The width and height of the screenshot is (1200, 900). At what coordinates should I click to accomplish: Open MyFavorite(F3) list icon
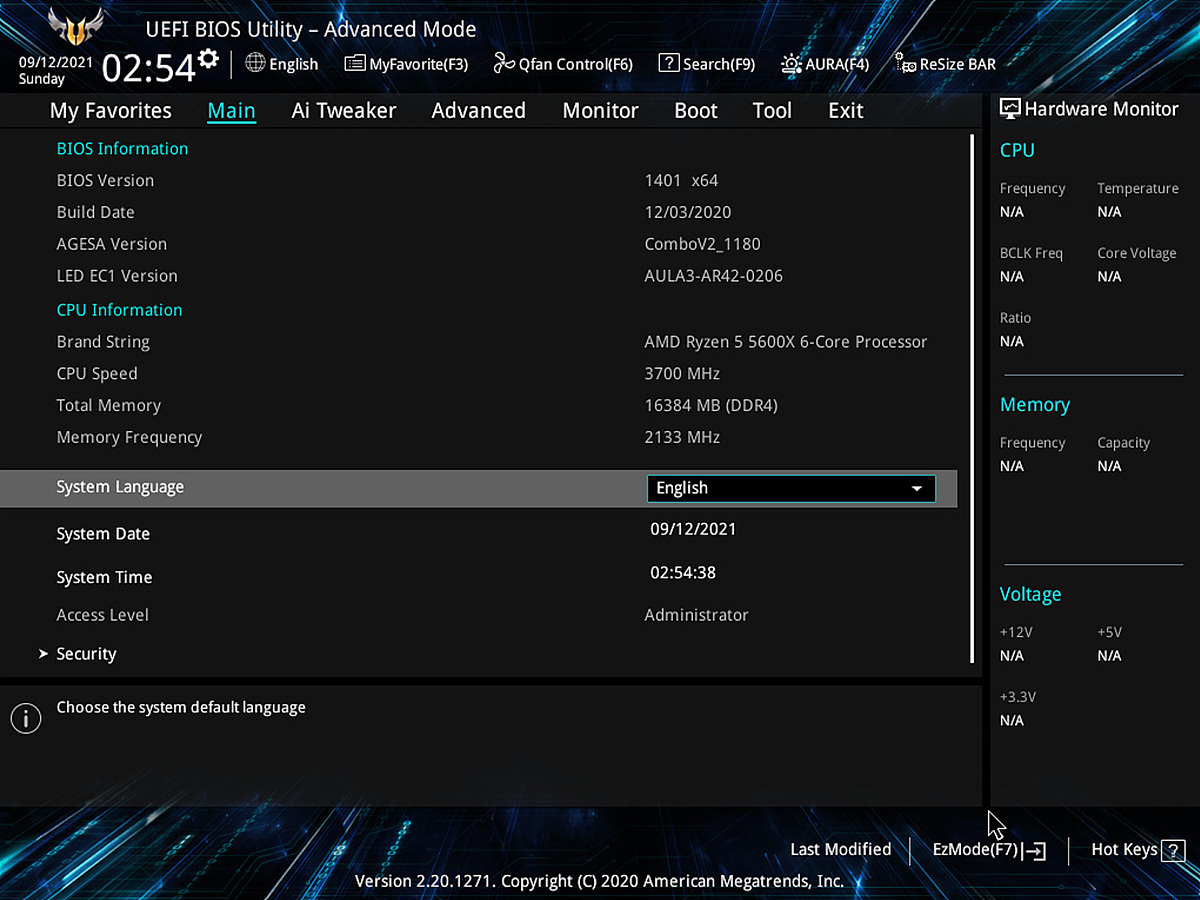point(354,64)
